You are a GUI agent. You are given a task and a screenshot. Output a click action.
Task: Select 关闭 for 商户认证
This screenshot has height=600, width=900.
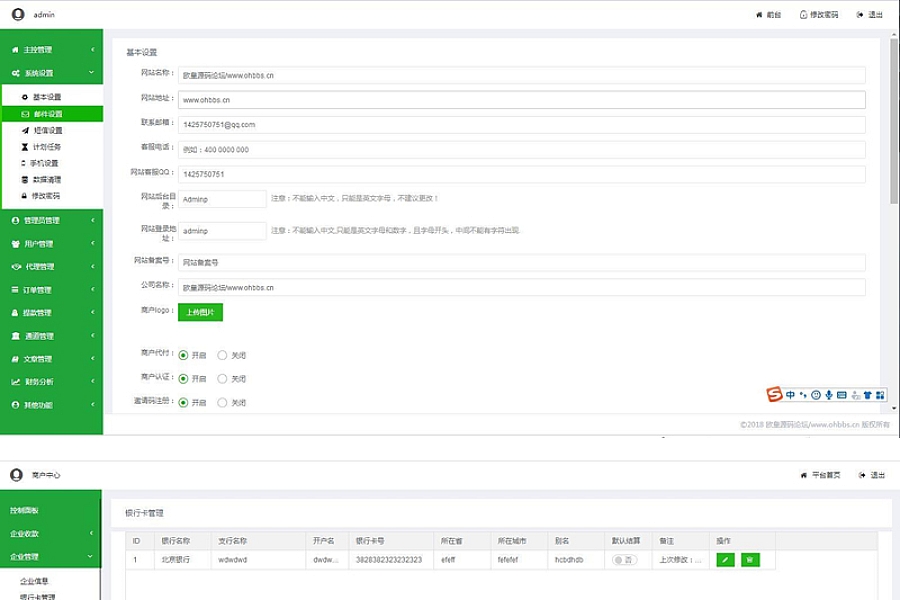click(x=222, y=379)
